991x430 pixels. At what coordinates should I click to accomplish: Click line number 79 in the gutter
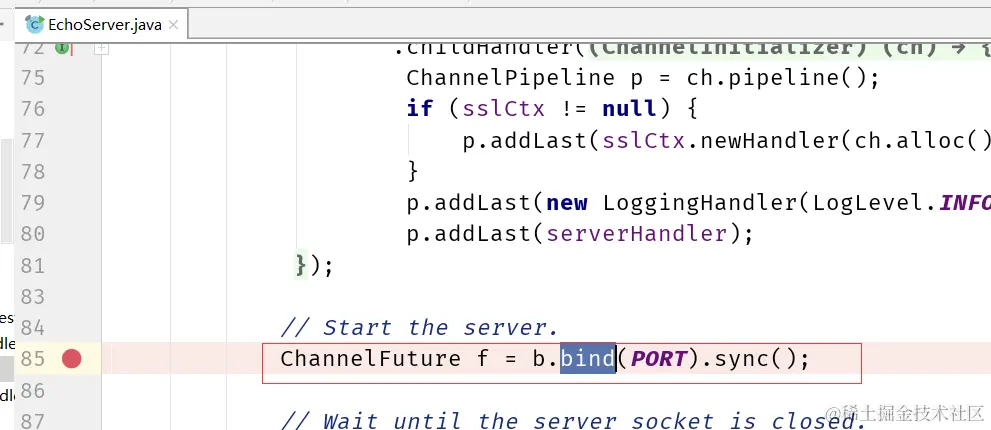(x=32, y=203)
